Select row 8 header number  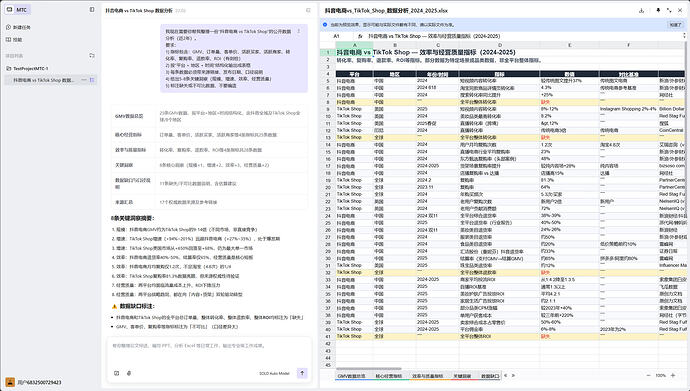click(328, 102)
